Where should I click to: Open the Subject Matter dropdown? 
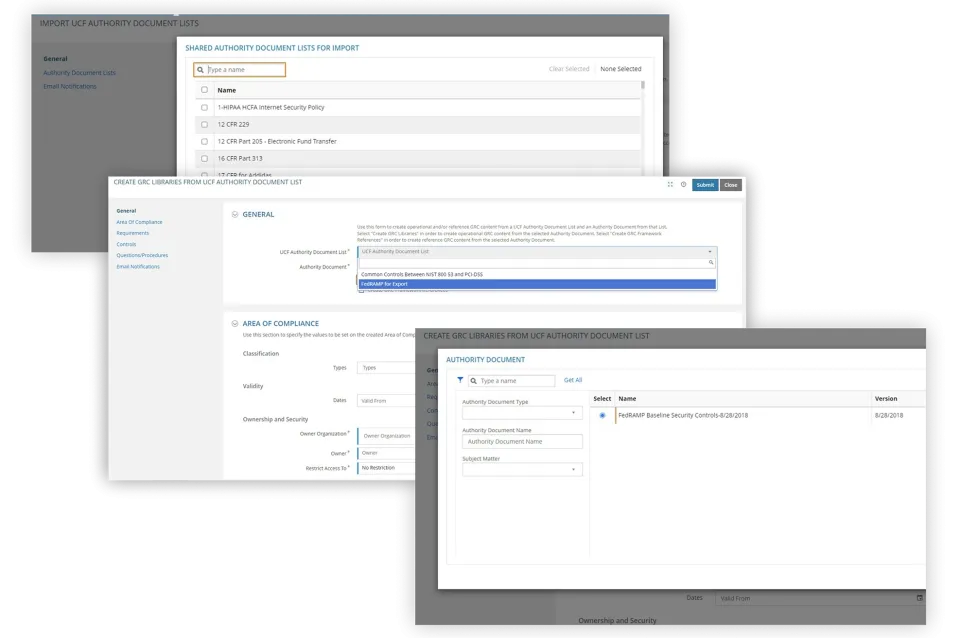pyautogui.click(x=522, y=469)
